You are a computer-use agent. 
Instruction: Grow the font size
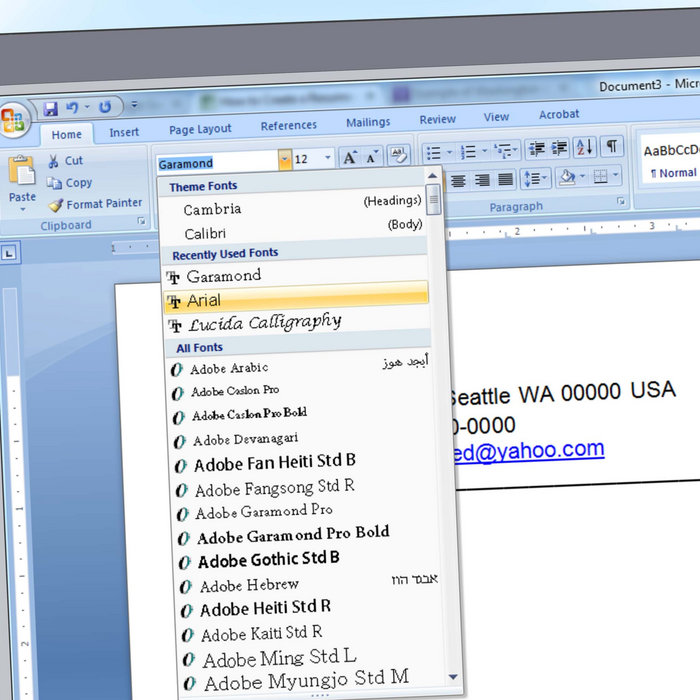pyautogui.click(x=350, y=157)
